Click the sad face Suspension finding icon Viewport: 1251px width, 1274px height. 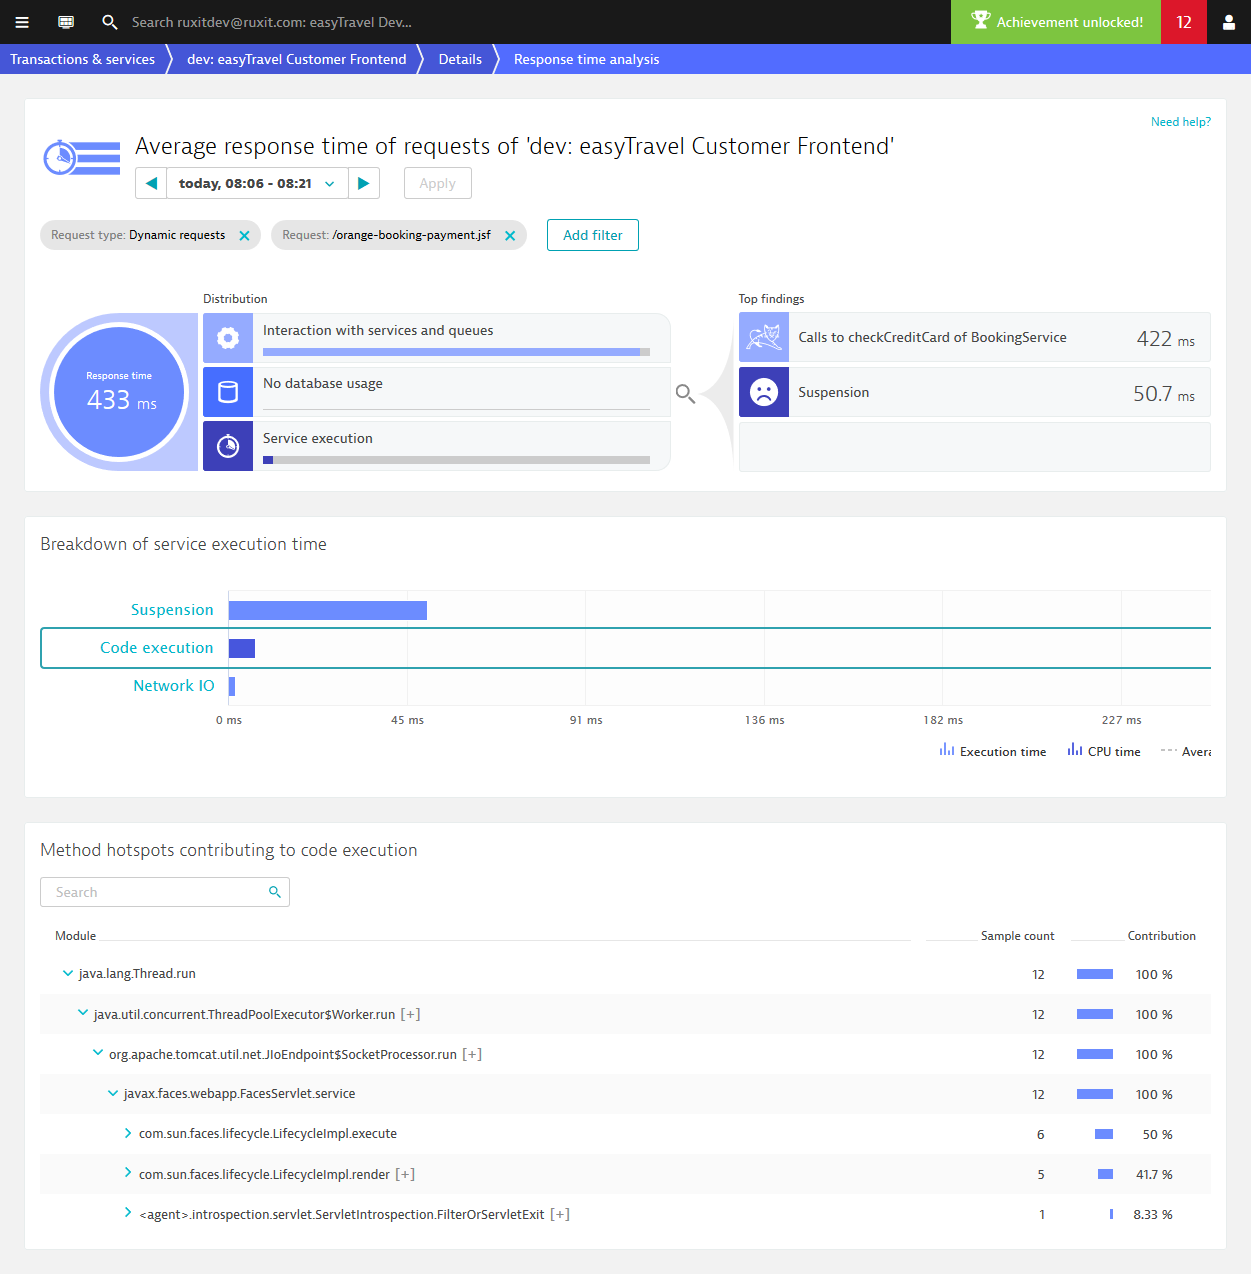pyautogui.click(x=764, y=392)
